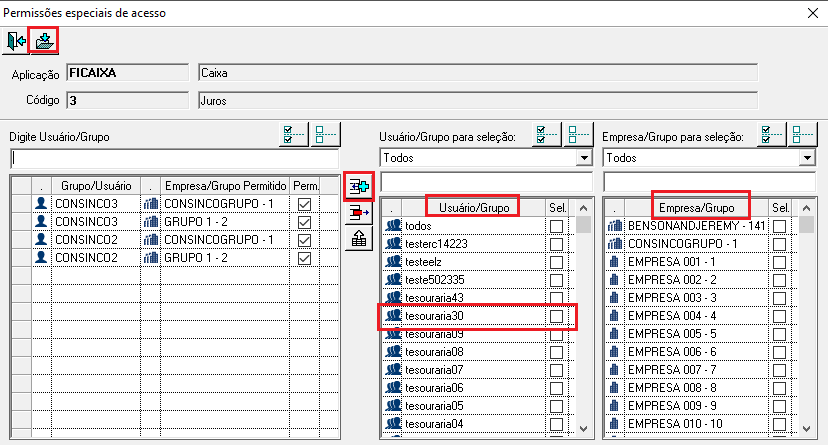Check the Sel. box for EMPRESA 008 - 8
The width and height of the screenshot is (828, 446).
tap(779, 388)
